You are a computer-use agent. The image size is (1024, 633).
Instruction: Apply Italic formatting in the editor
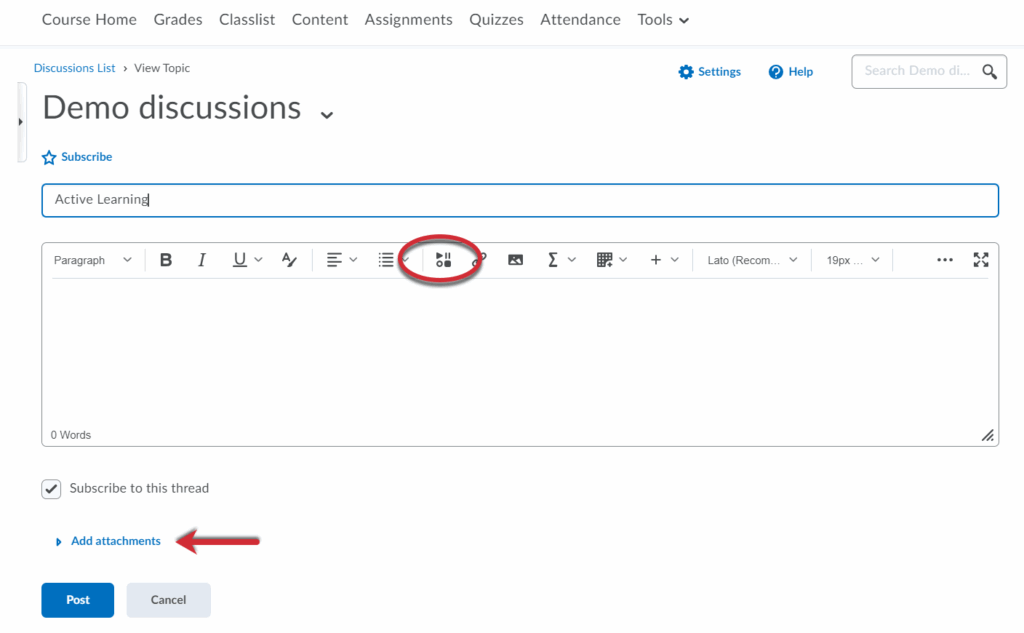(x=202, y=260)
